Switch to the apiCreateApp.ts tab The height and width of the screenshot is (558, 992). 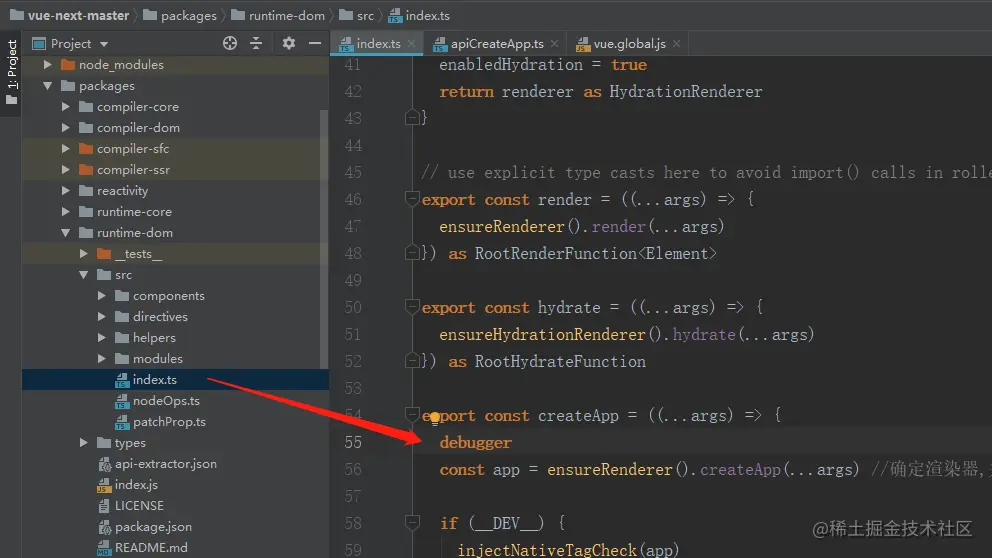(x=497, y=44)
